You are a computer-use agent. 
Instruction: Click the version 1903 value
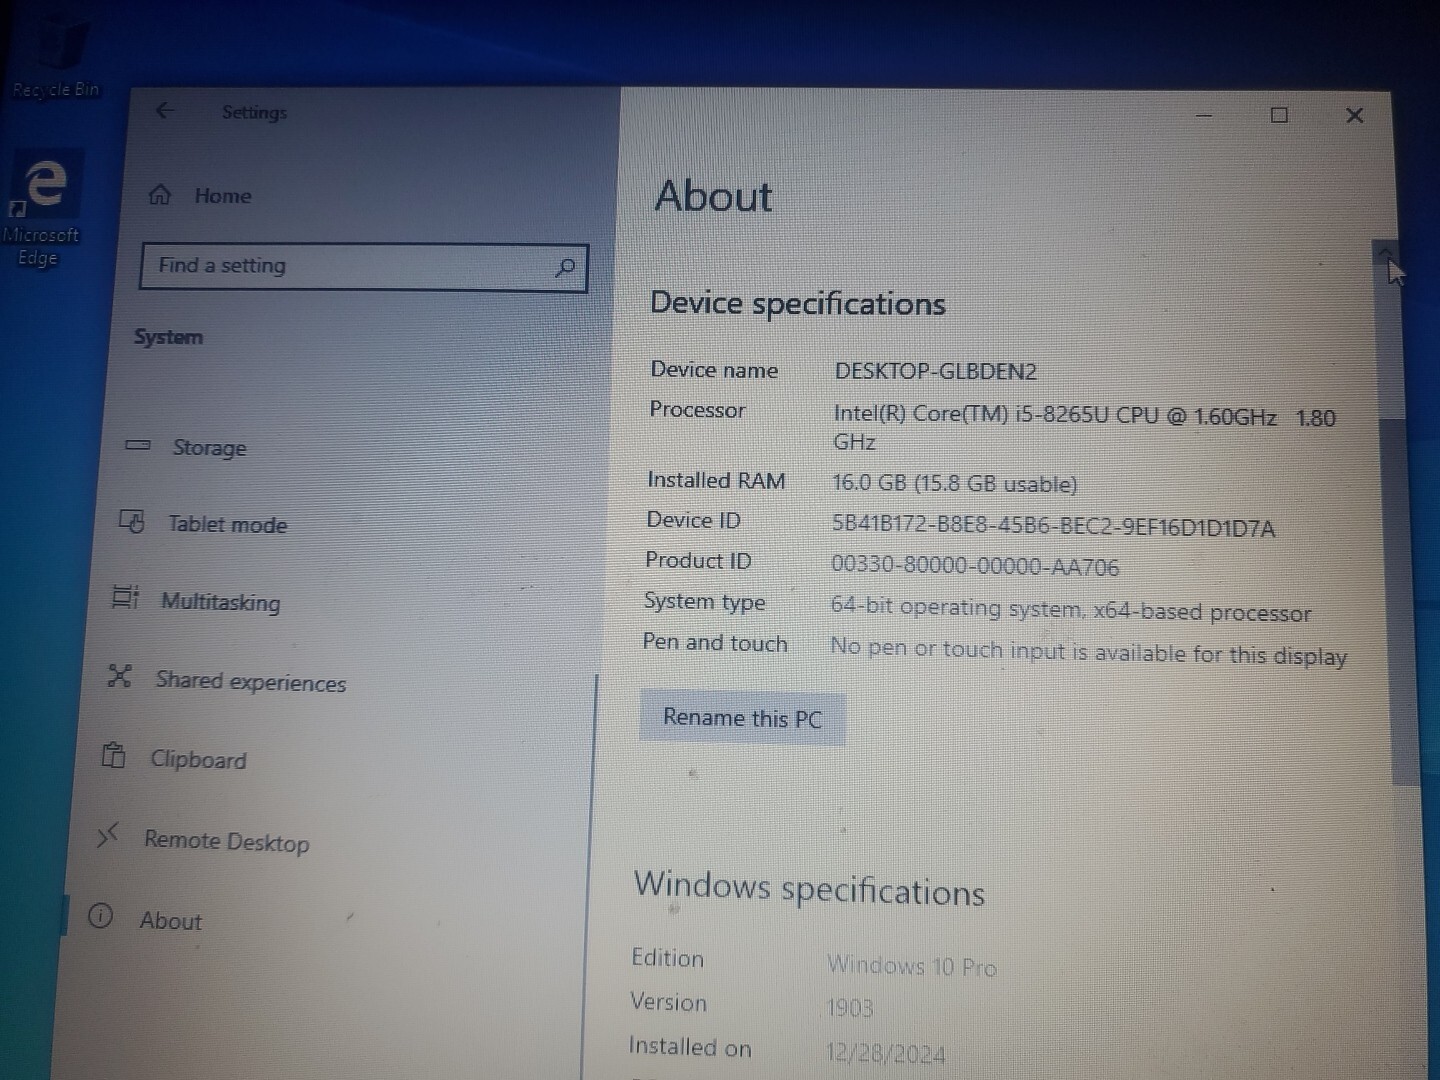[x=850, y=1007]
